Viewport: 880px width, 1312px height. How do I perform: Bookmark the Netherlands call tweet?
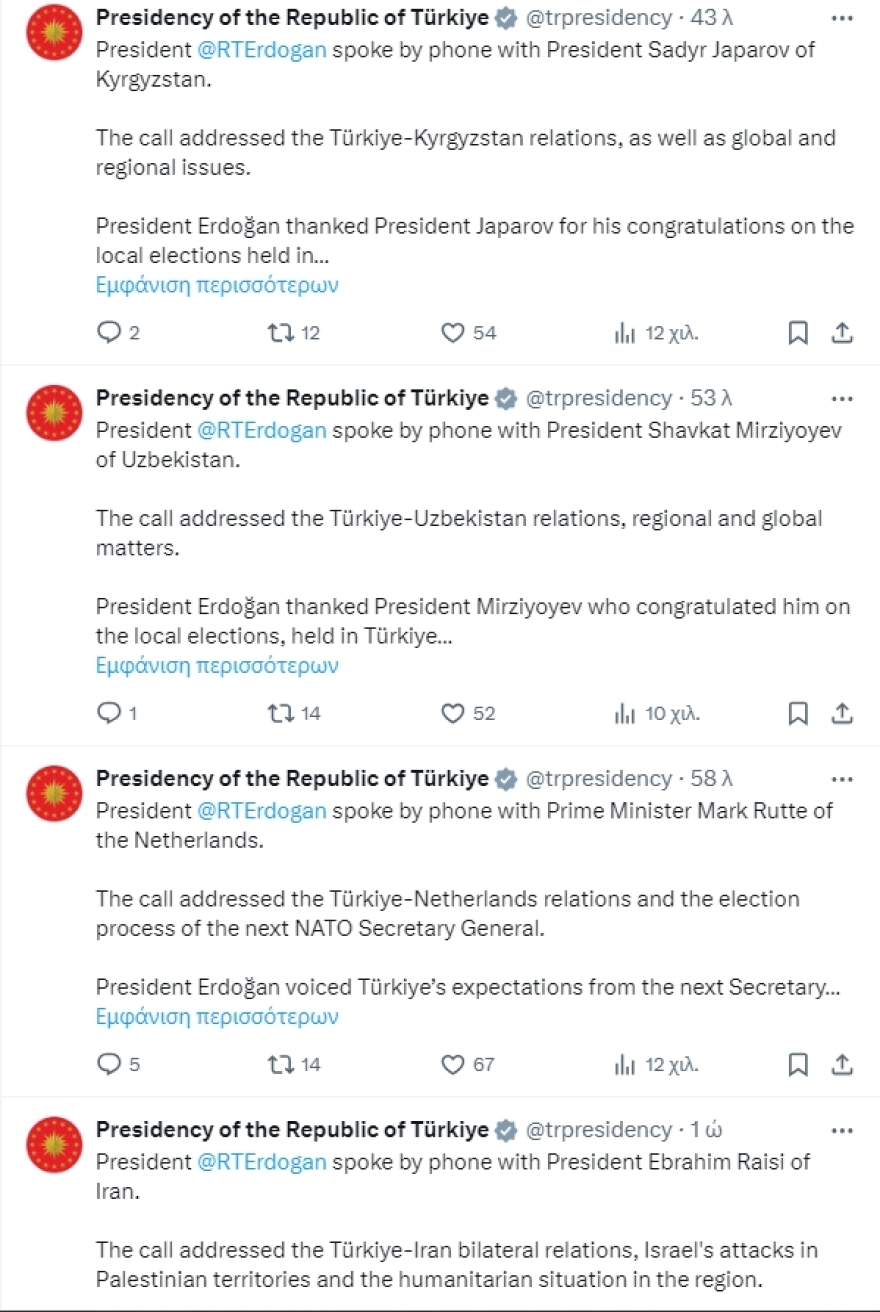point(798,1064)
